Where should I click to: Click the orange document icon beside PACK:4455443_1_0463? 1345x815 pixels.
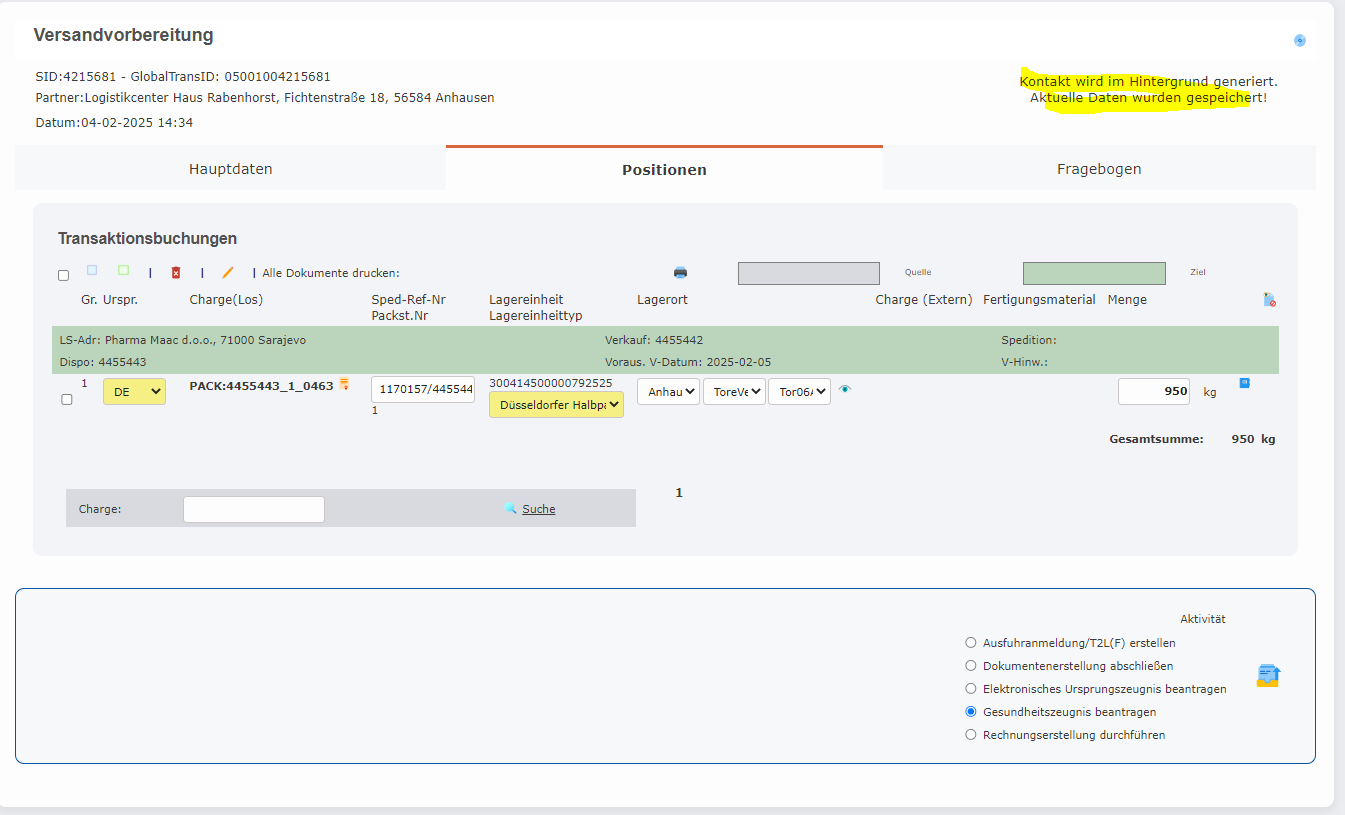[344, 384]
